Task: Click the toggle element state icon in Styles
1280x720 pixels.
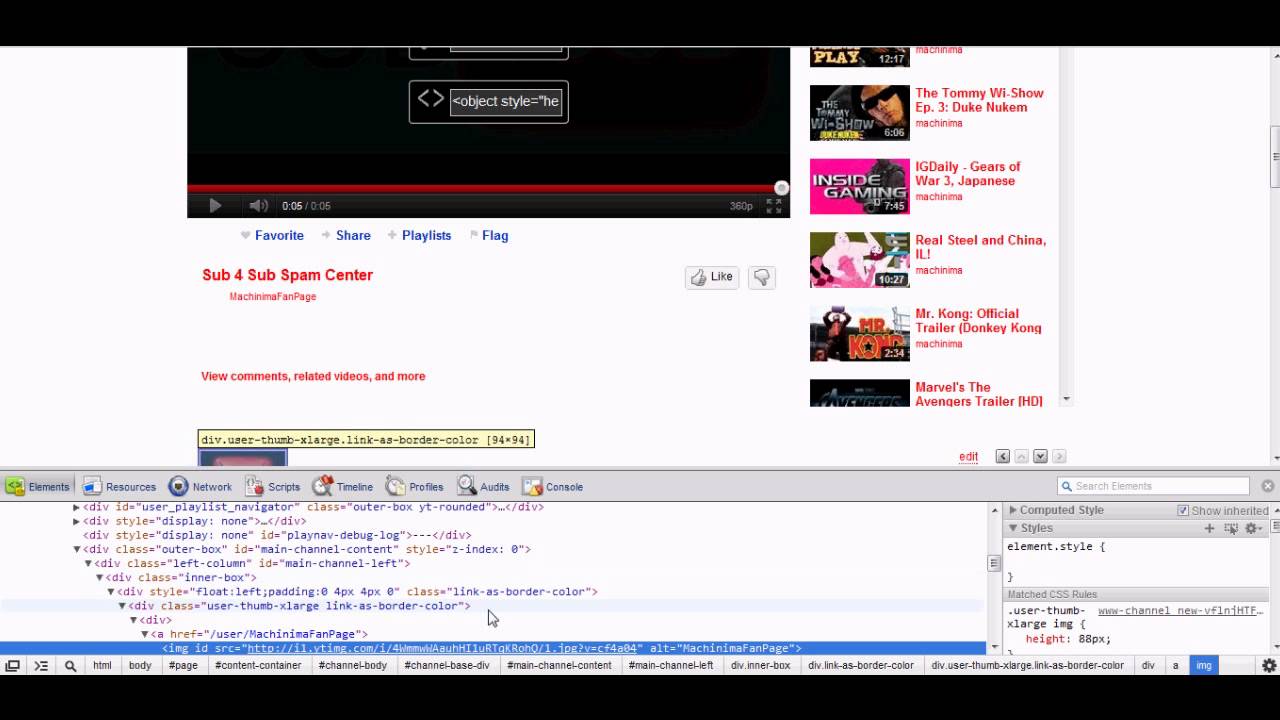Action: [1231, 528]
